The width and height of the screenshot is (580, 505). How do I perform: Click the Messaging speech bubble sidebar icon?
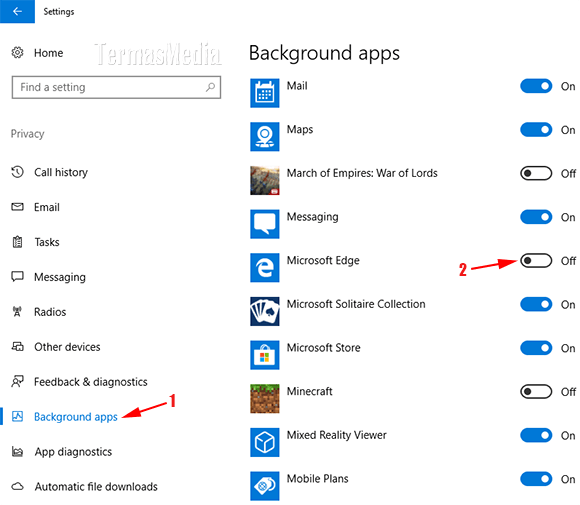(17, 277)
